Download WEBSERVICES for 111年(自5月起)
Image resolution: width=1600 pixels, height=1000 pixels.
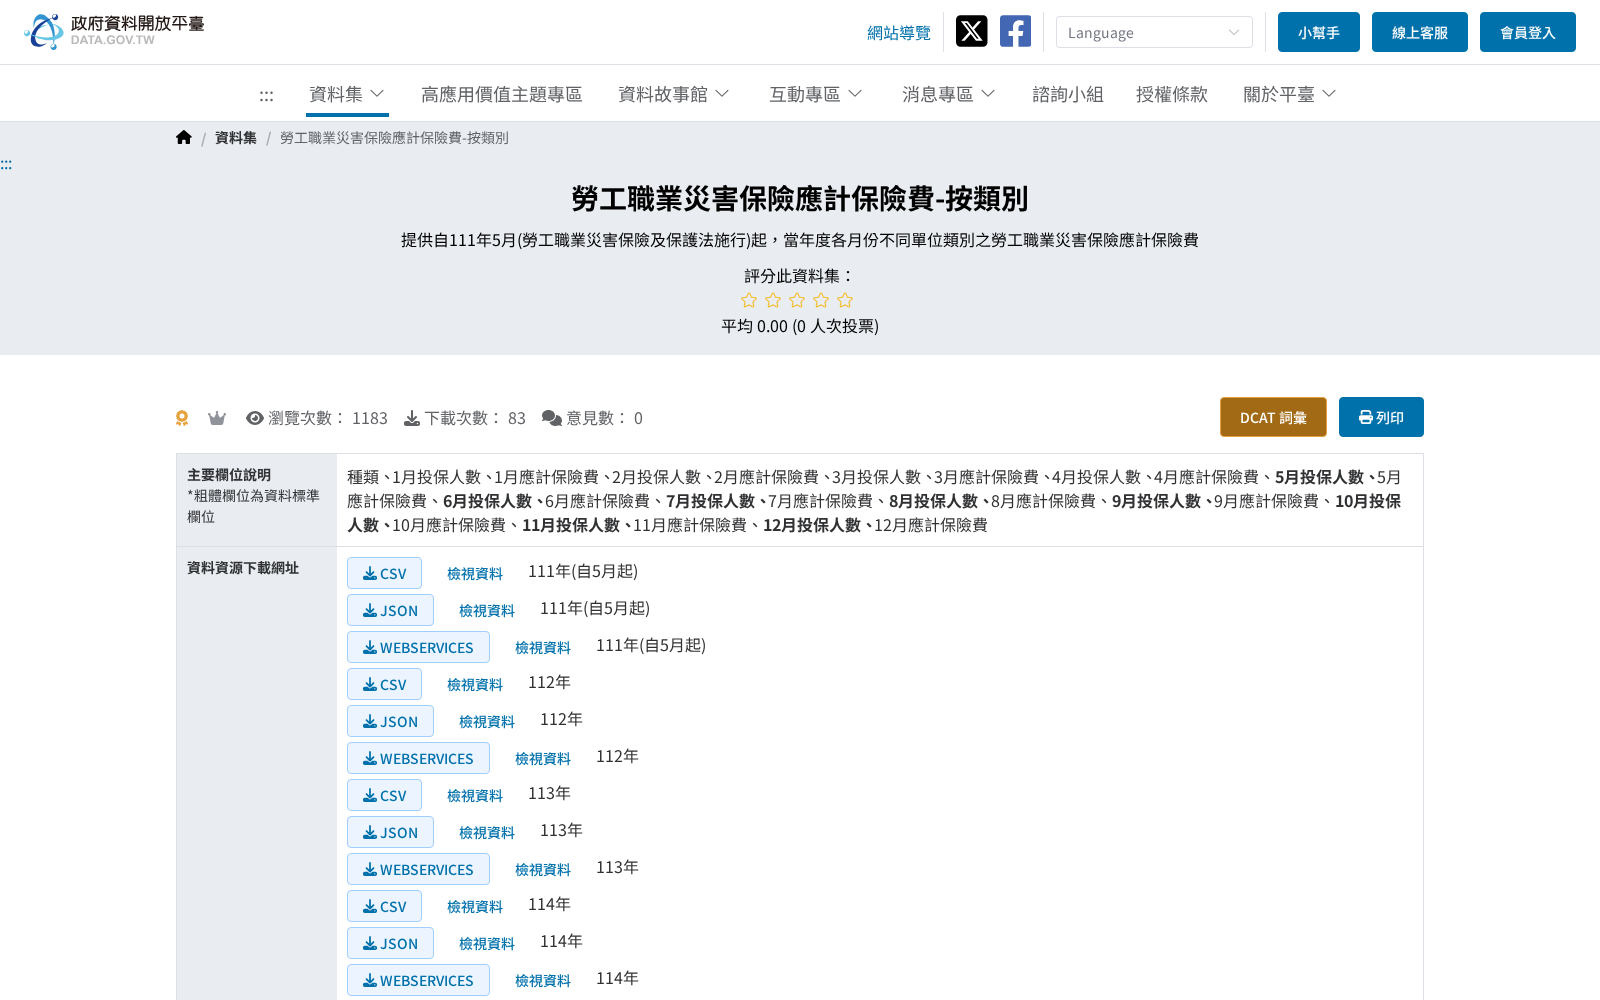(x=418, y=647)
